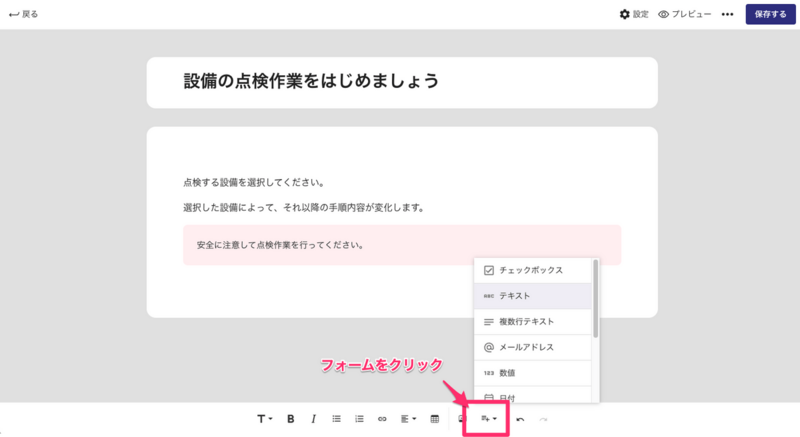This screenshot has height=437, width=800.
Task: Select メールアドレス form field option
Action: pos(533,347)
